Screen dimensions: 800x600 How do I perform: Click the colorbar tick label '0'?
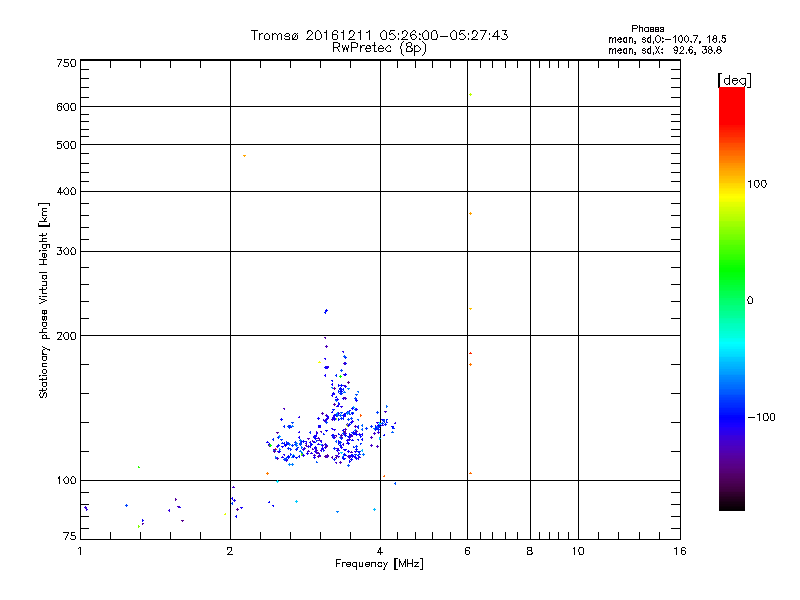click(x=749, y=301)
